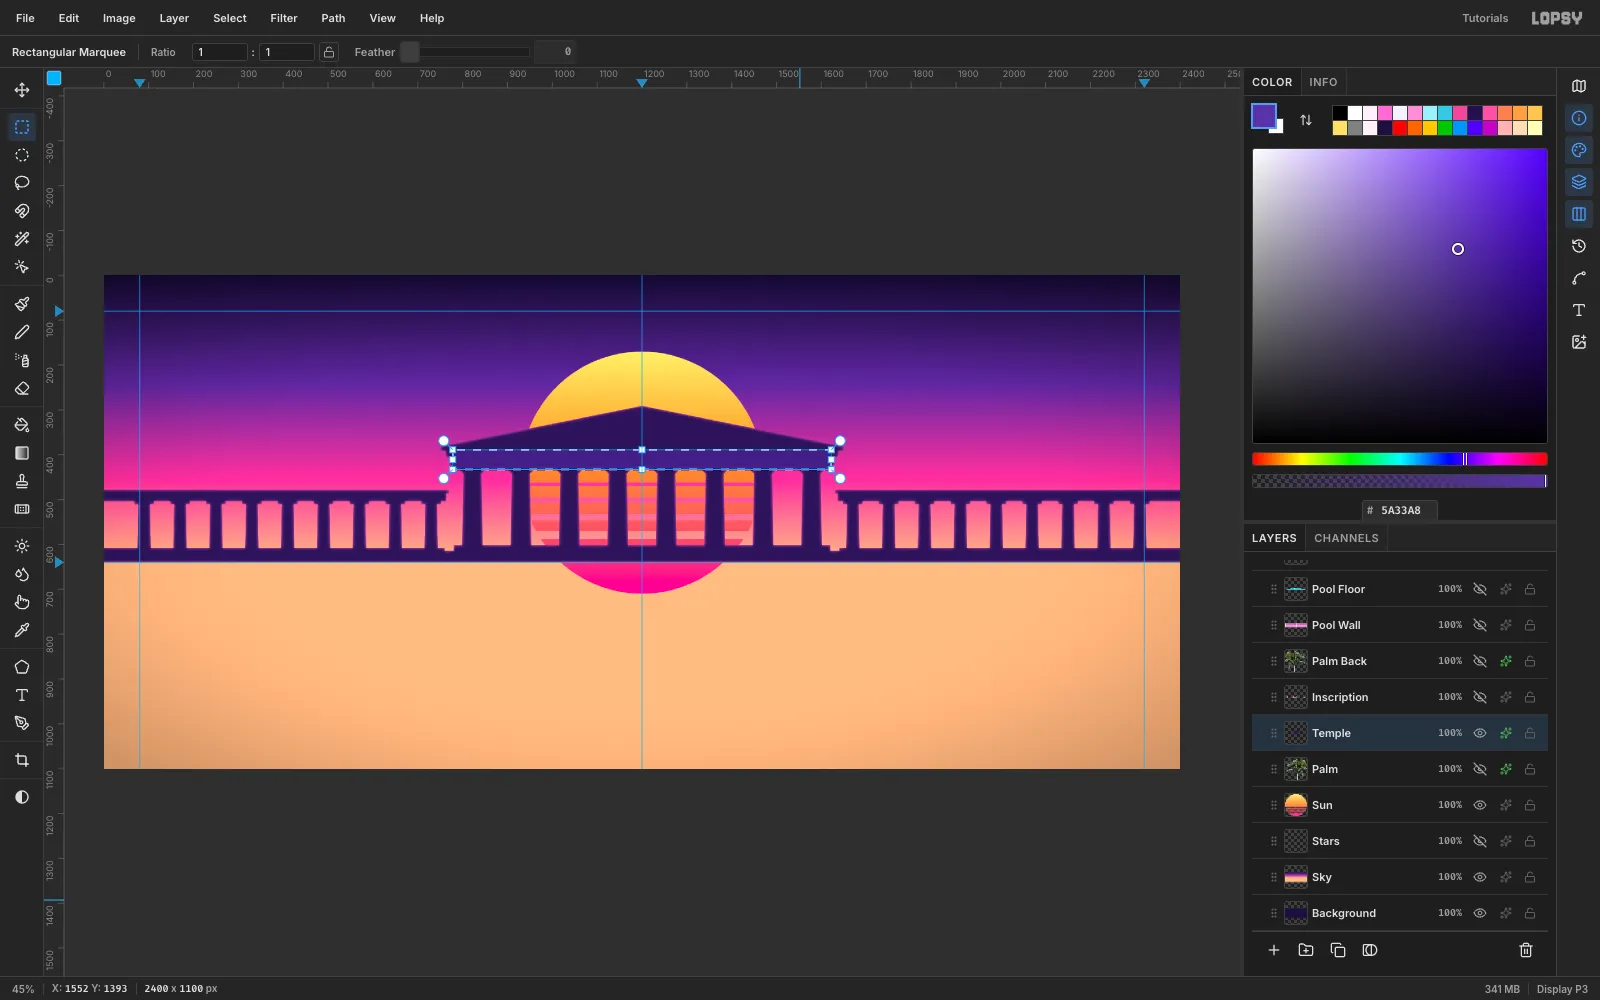Viewport: 1600px width, 1000px height.
Task: Switch to the Info tab
Action: coord(1323,82)
